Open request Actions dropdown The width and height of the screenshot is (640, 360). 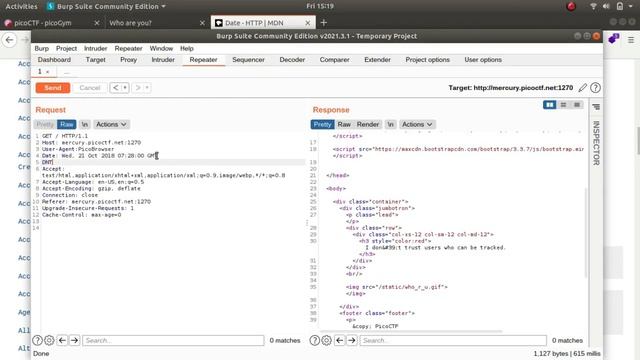(111, 124)
